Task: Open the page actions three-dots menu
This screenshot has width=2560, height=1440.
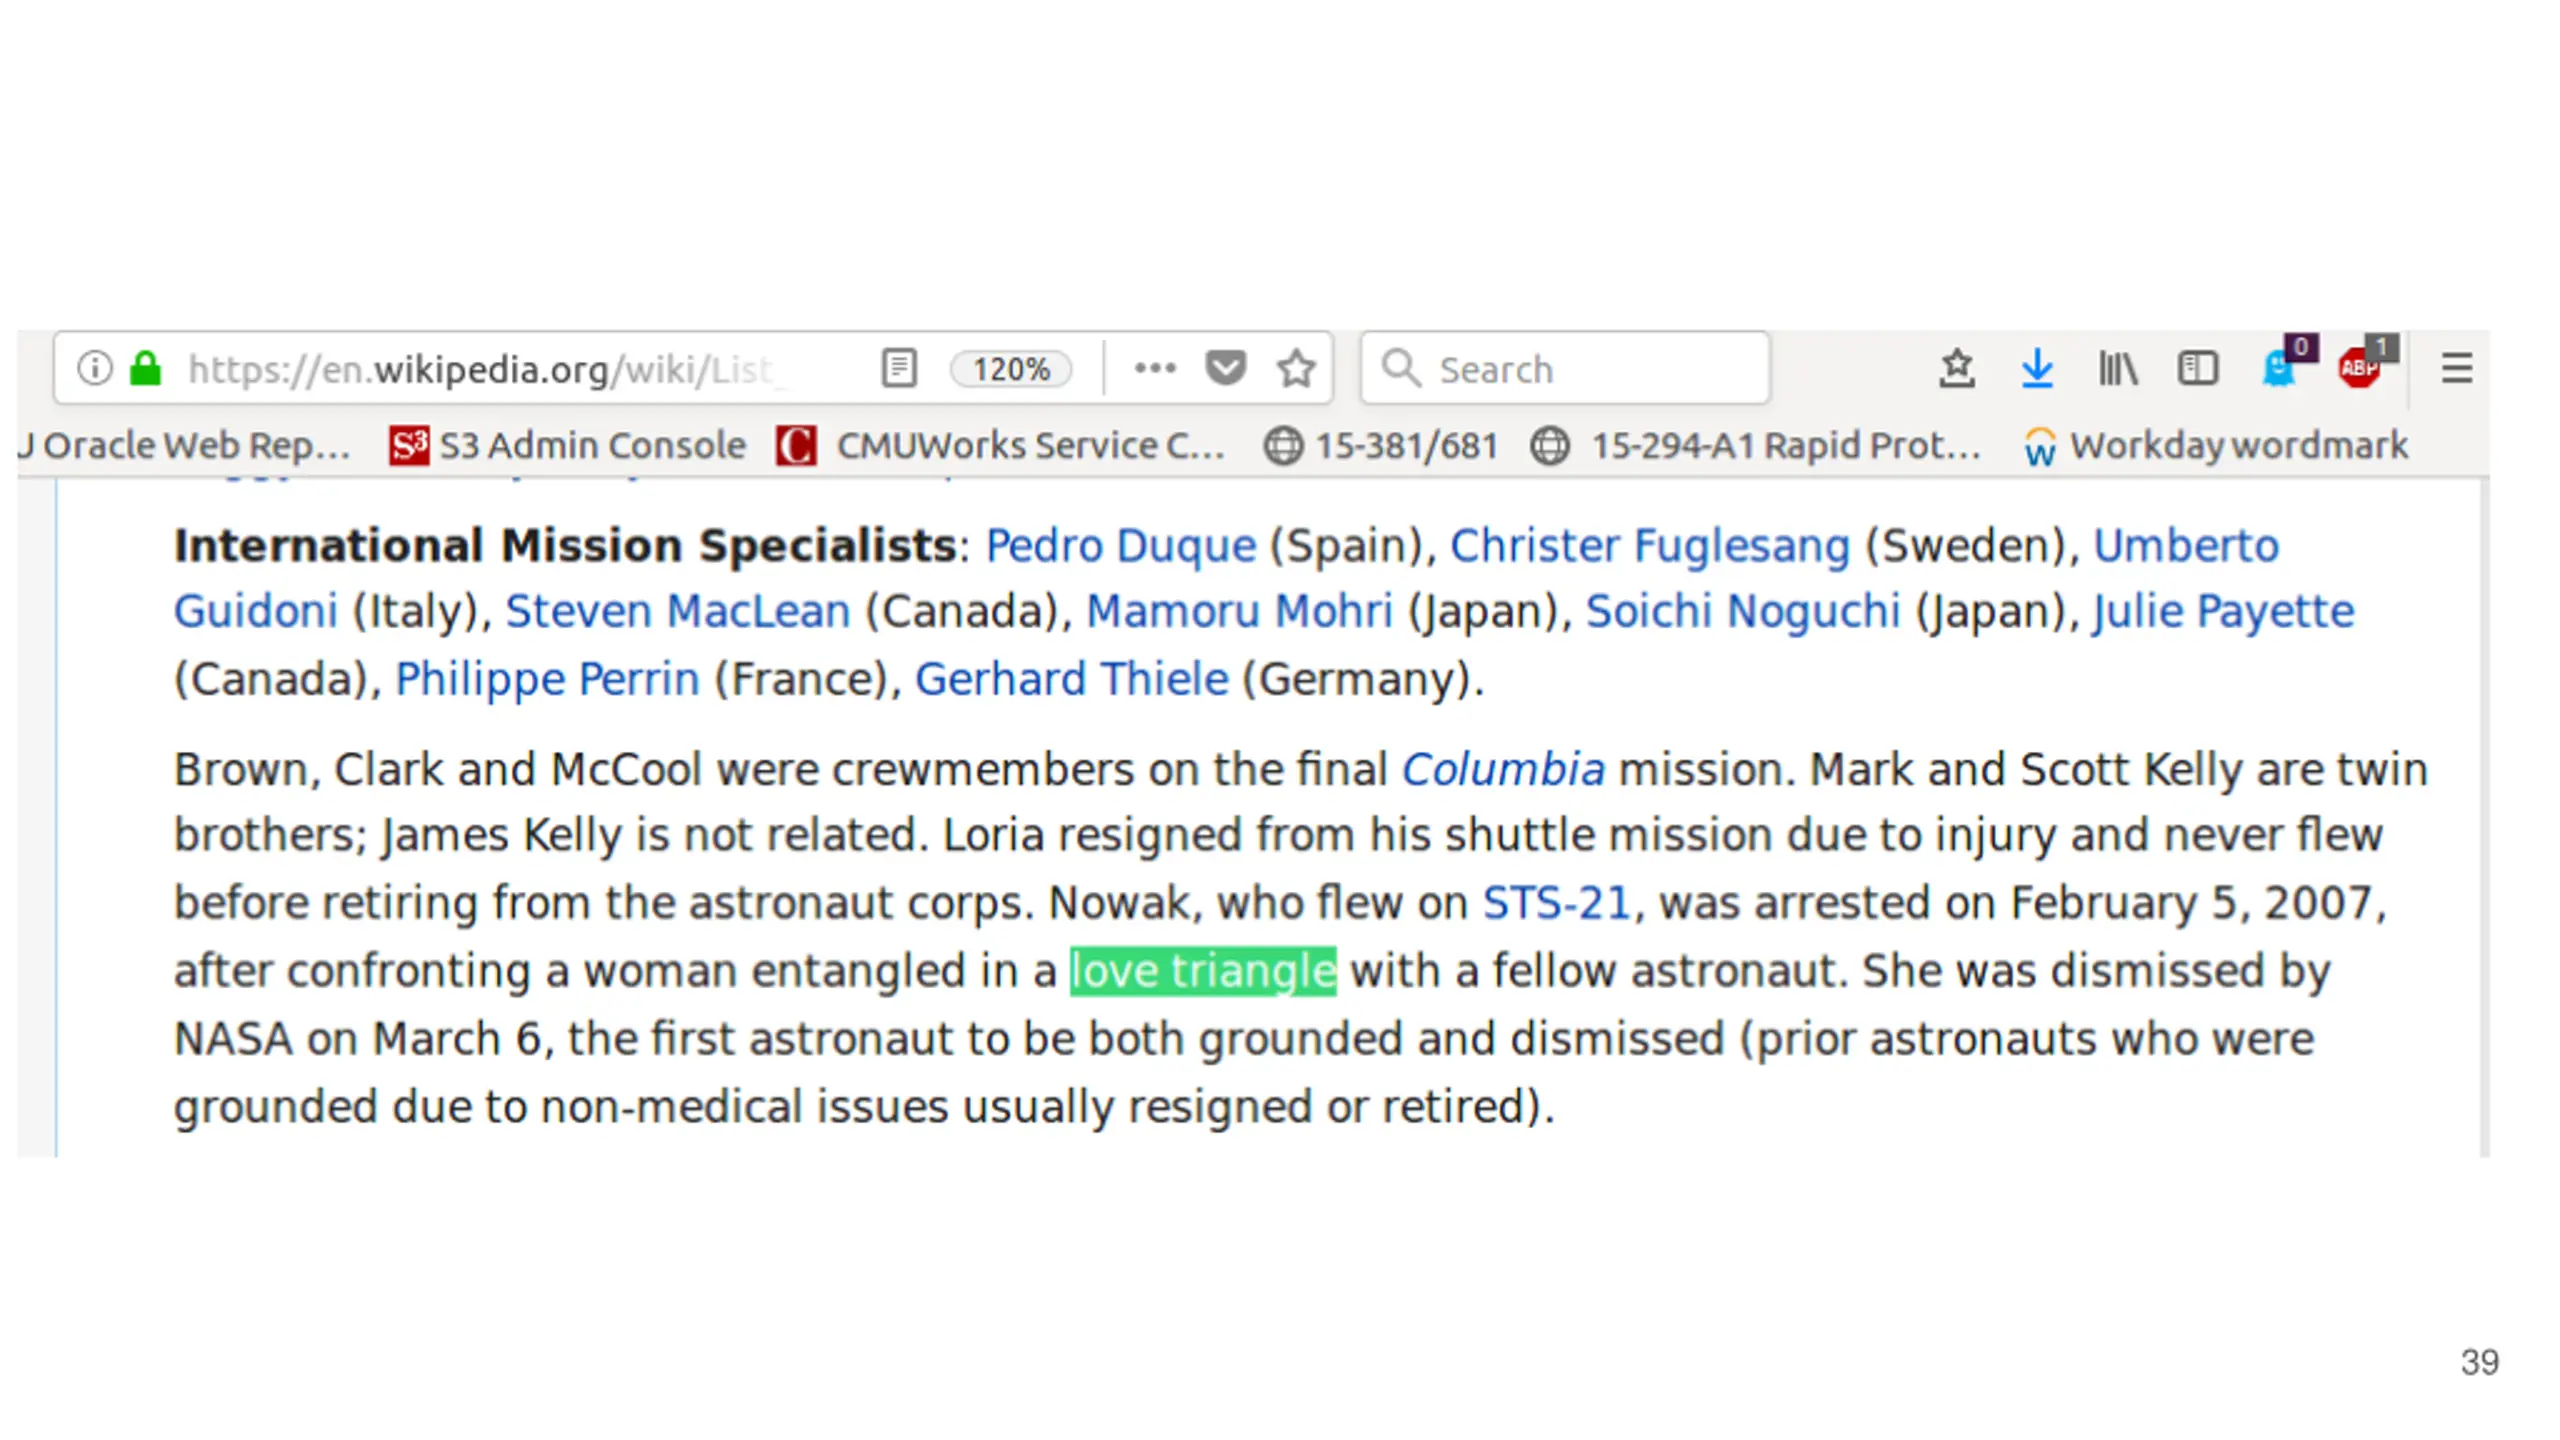Action: (x=1155, y=368)
